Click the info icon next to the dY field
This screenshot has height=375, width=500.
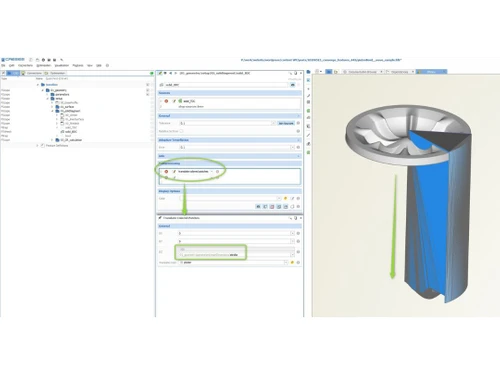point(298,241)
